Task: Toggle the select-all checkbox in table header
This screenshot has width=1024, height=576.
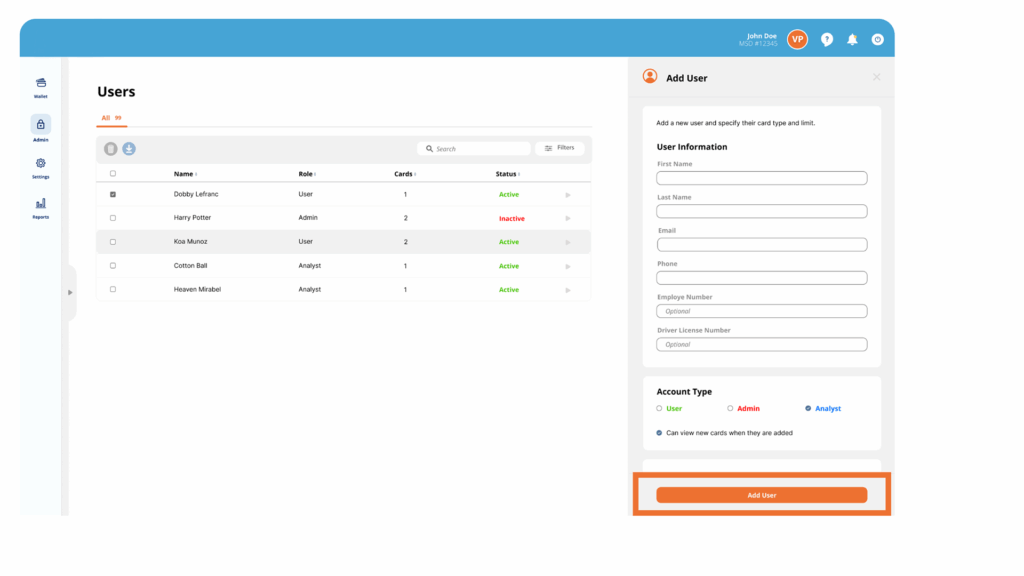Action: (x=113, y=174)
